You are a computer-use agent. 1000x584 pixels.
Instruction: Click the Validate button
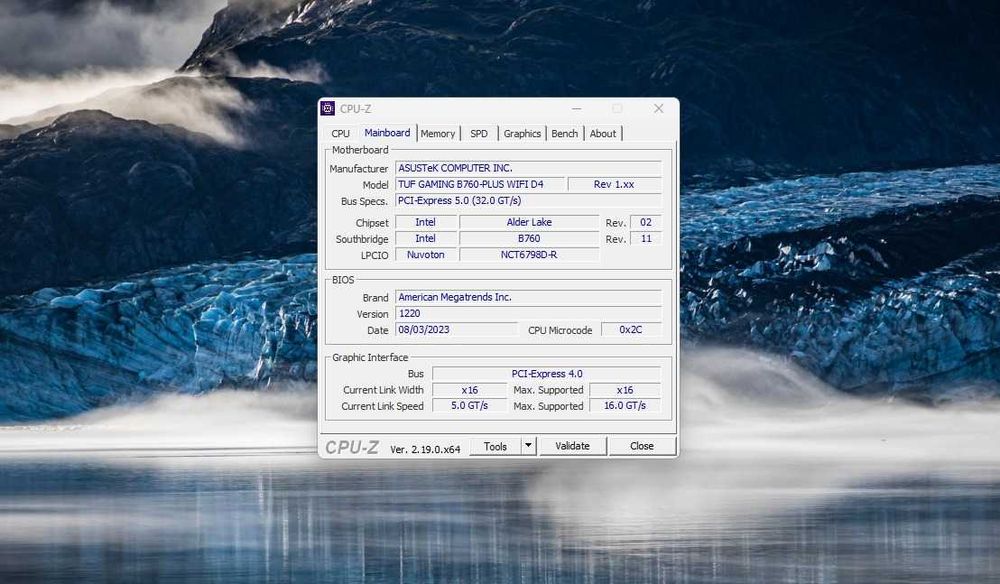point(572,446)
